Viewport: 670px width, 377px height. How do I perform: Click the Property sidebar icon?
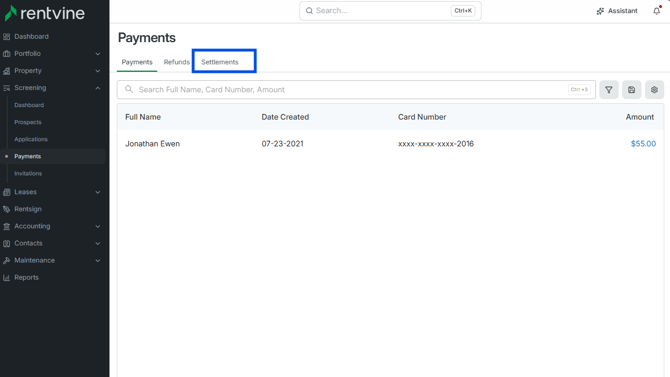coord(6,71)
